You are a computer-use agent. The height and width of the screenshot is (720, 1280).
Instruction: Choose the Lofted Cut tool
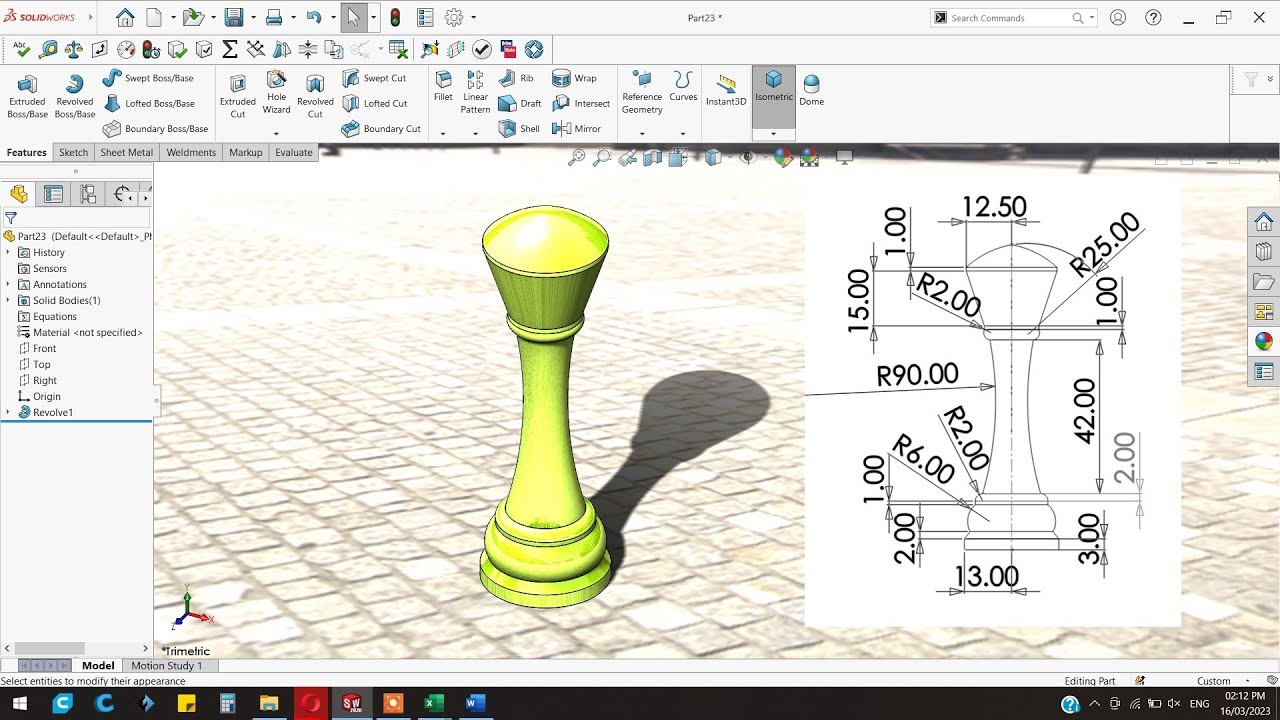375,103
